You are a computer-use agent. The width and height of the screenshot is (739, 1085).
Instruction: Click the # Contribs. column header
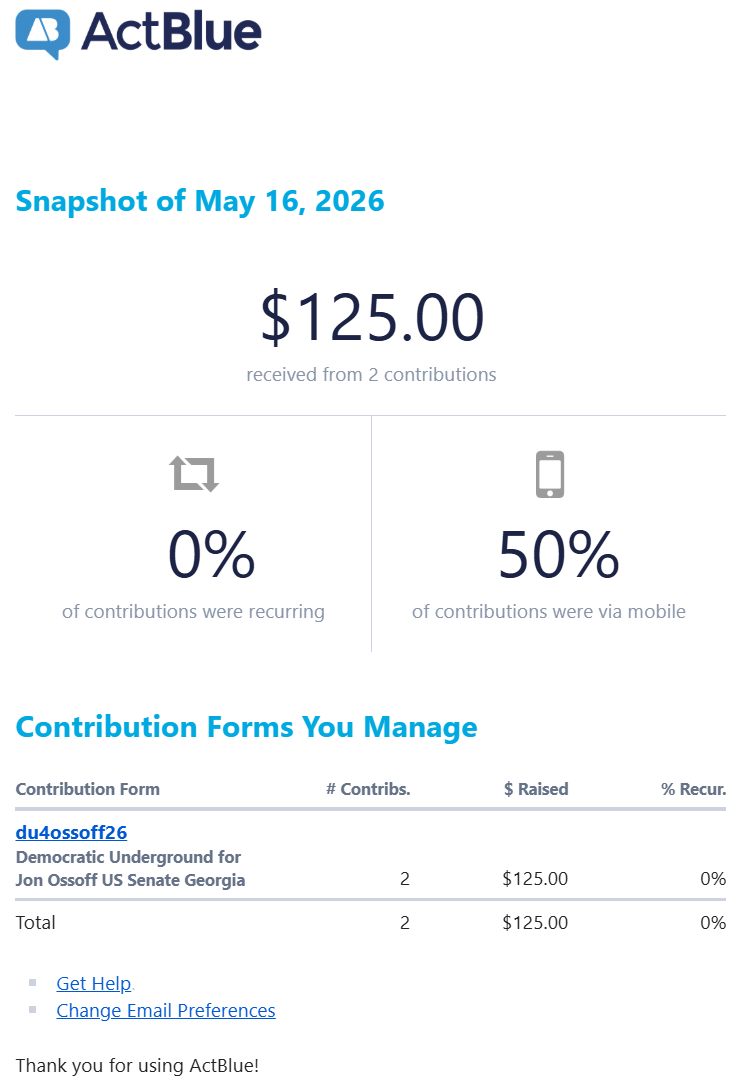[368, 789]
